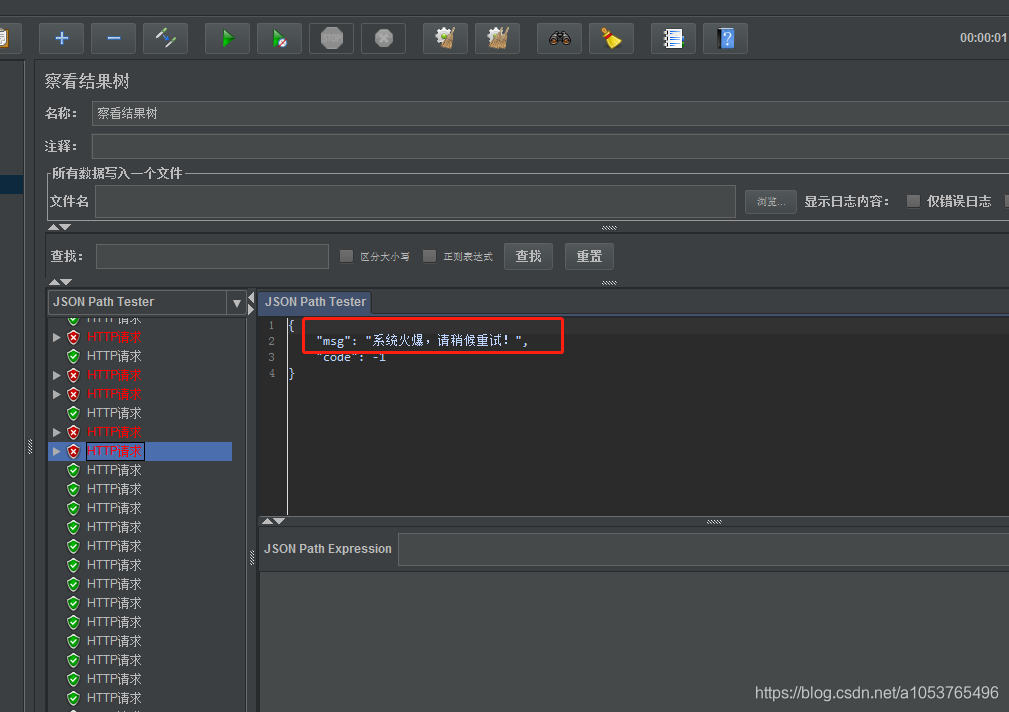The height and width of the screenshot is (712, 1009).
Task: Click the JSON Path Expression input field
Action: [x=700, y=548]
